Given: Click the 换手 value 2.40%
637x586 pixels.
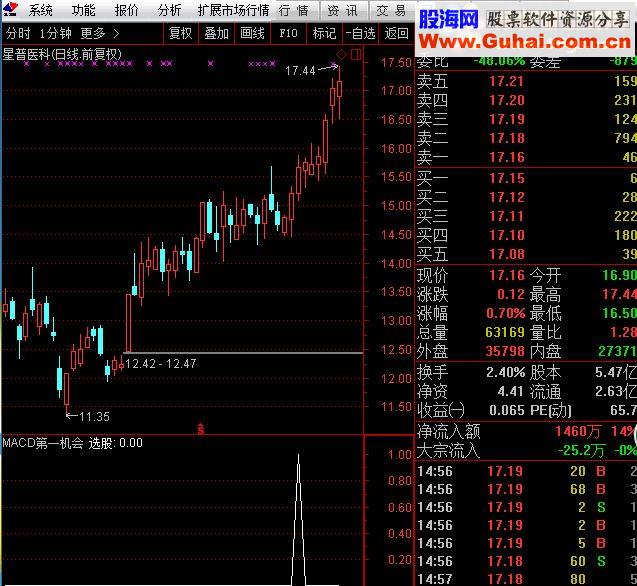Looking at the screenshot, I should pos(506,372).
